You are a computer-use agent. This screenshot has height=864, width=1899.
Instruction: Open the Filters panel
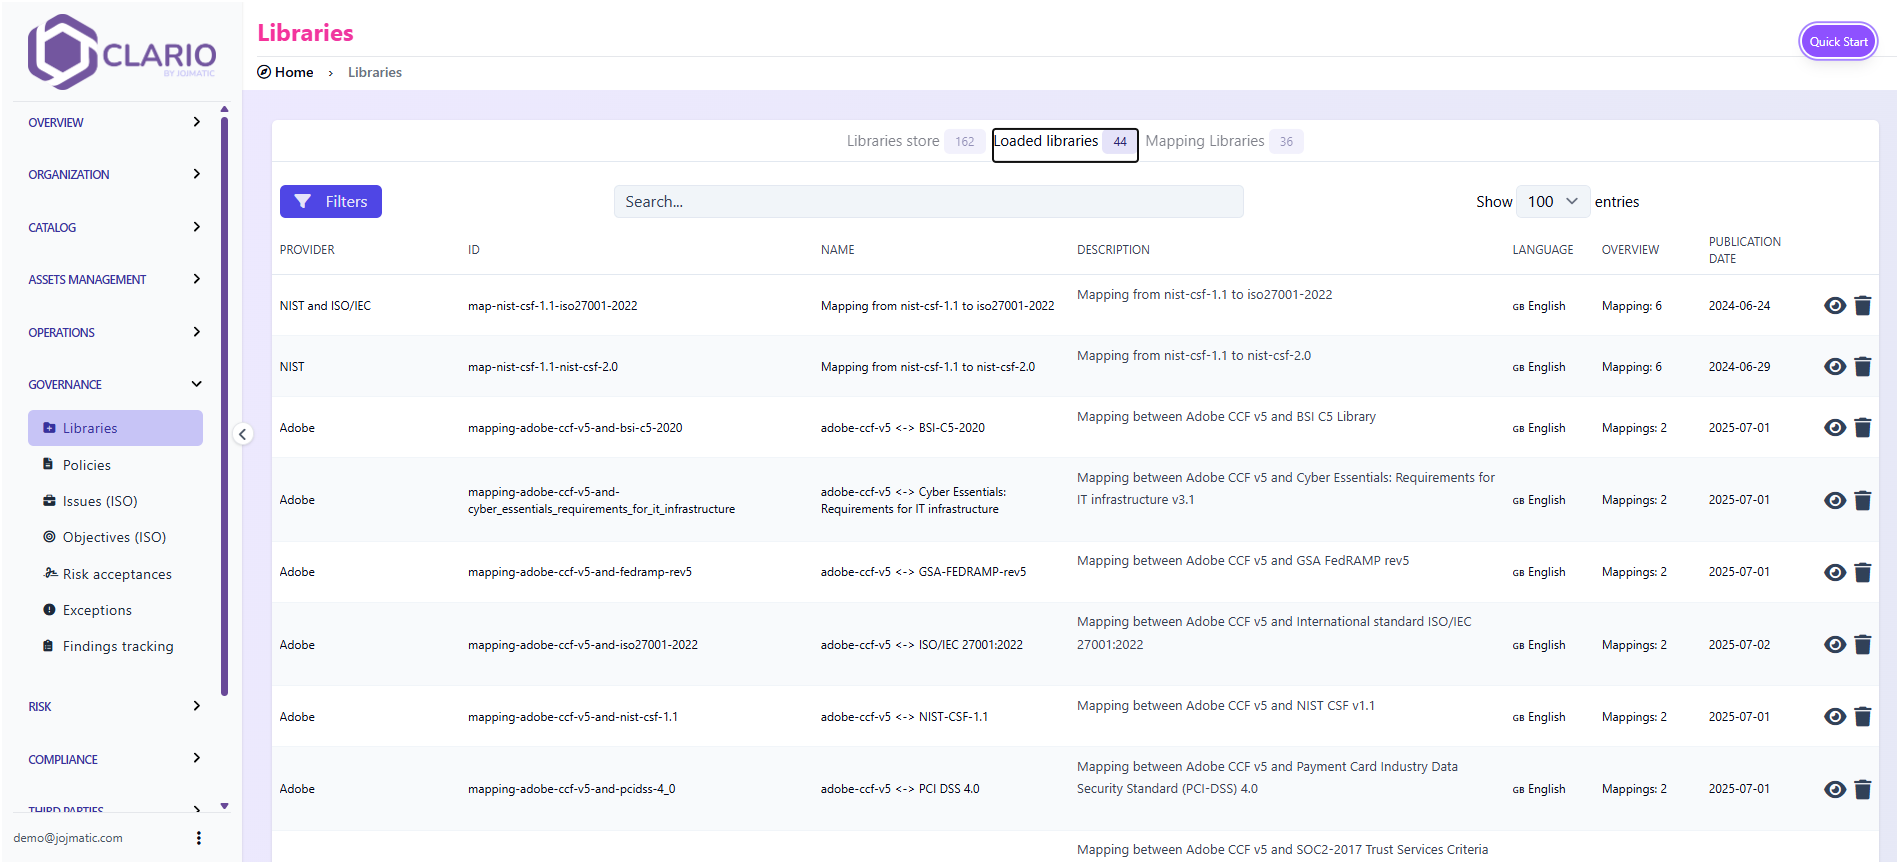(331, 202)
